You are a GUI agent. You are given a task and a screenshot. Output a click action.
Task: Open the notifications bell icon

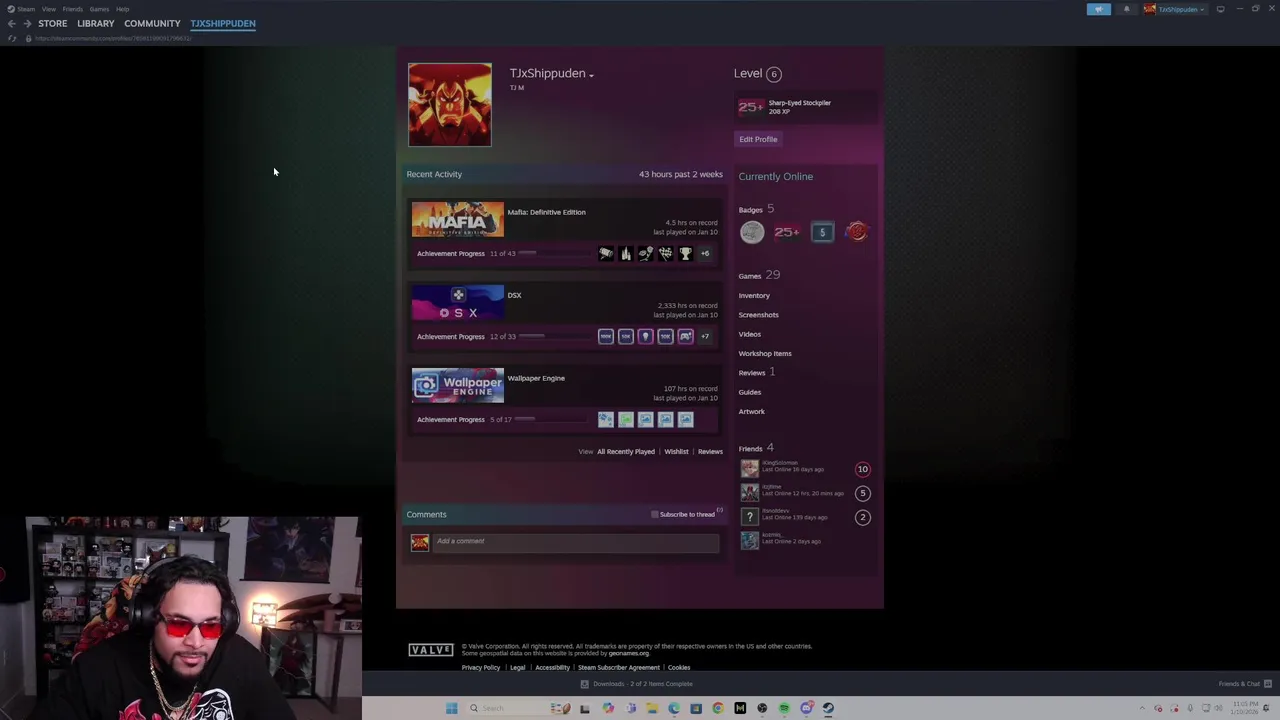[1126, 9]
